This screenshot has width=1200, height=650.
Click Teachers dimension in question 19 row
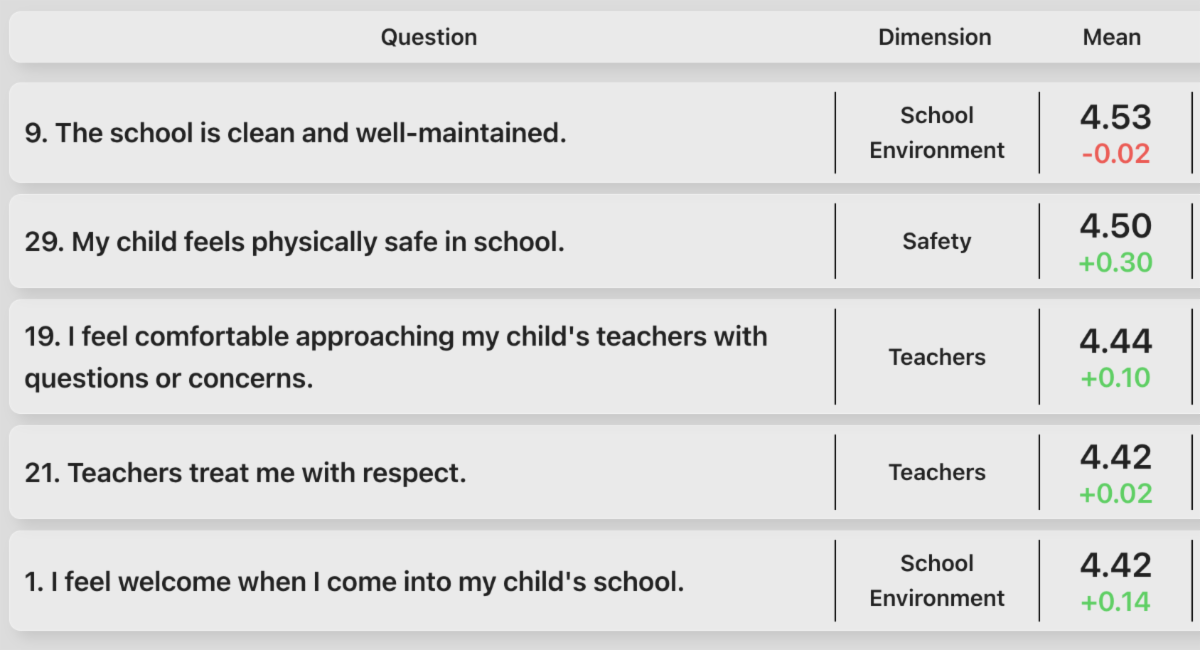coord(937,357)
